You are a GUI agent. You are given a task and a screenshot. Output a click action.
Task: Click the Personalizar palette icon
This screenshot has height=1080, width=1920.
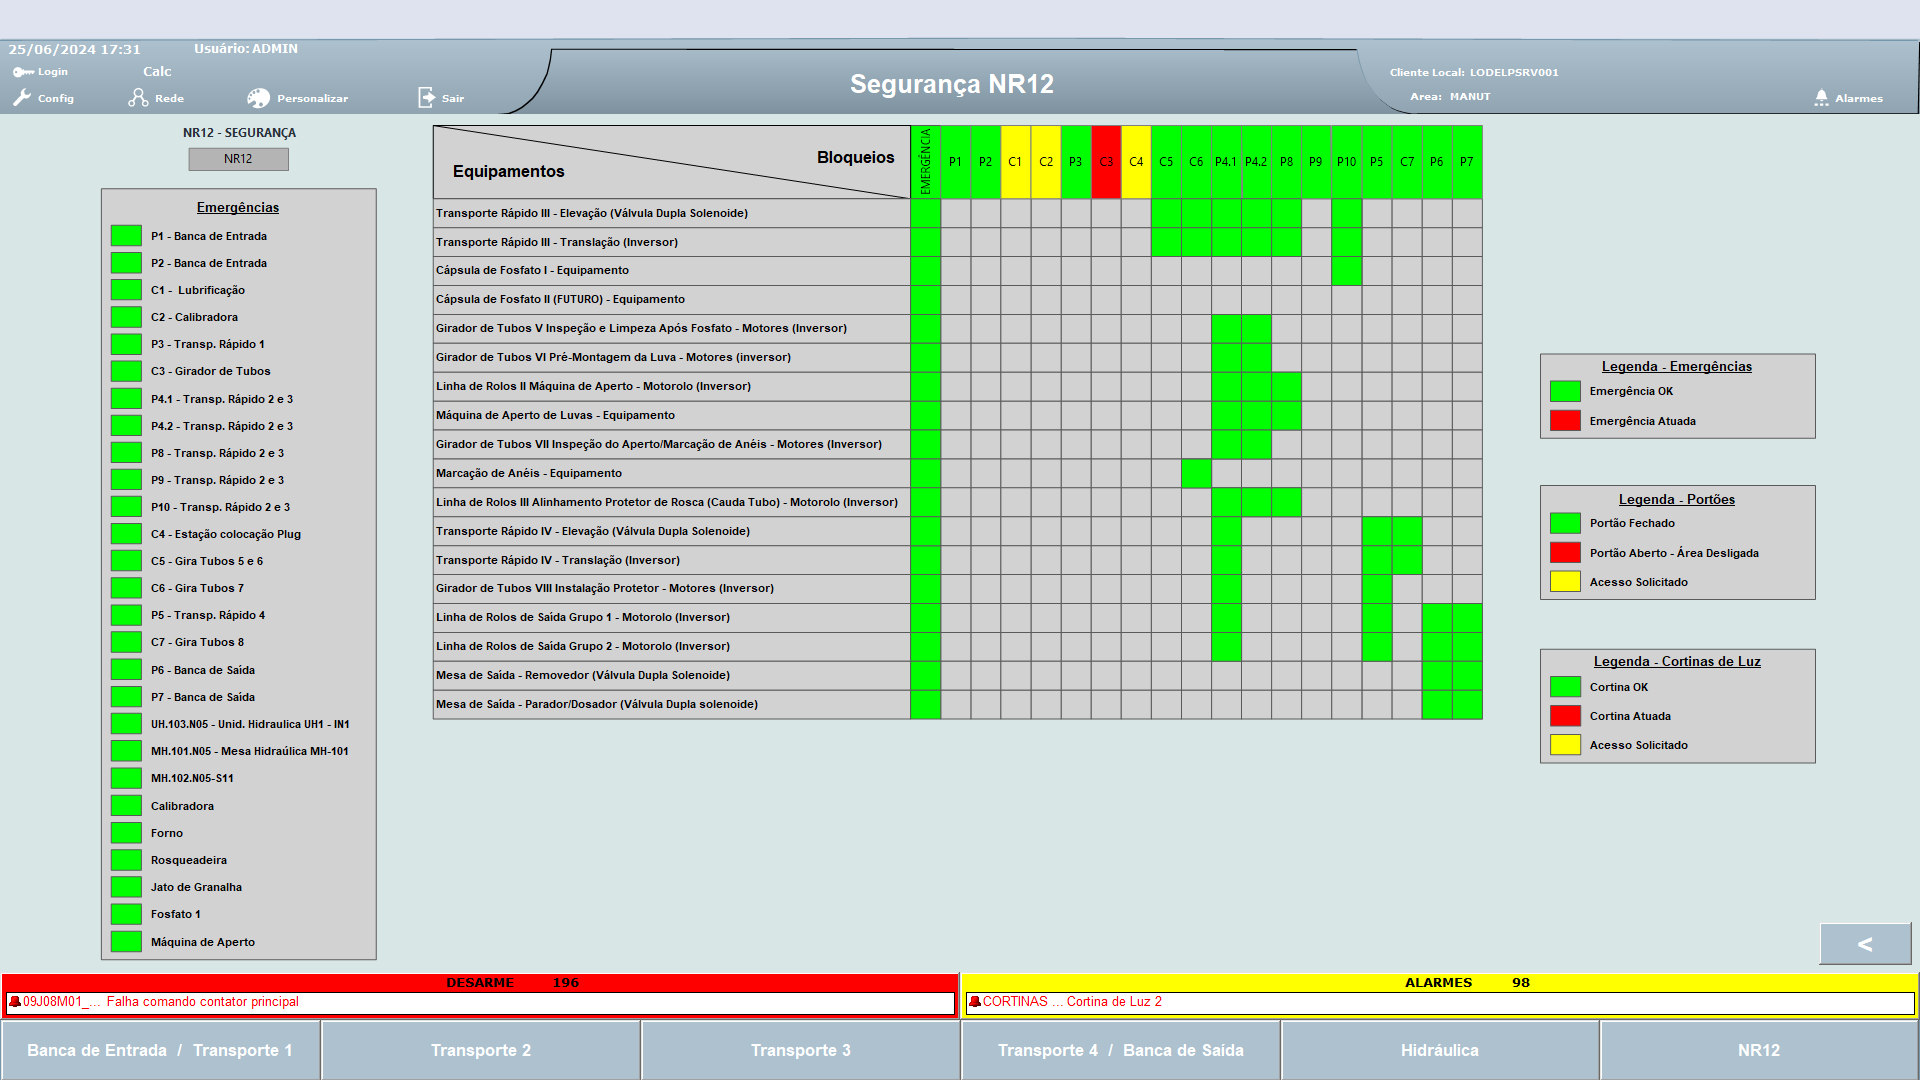(x=258, y=98)
